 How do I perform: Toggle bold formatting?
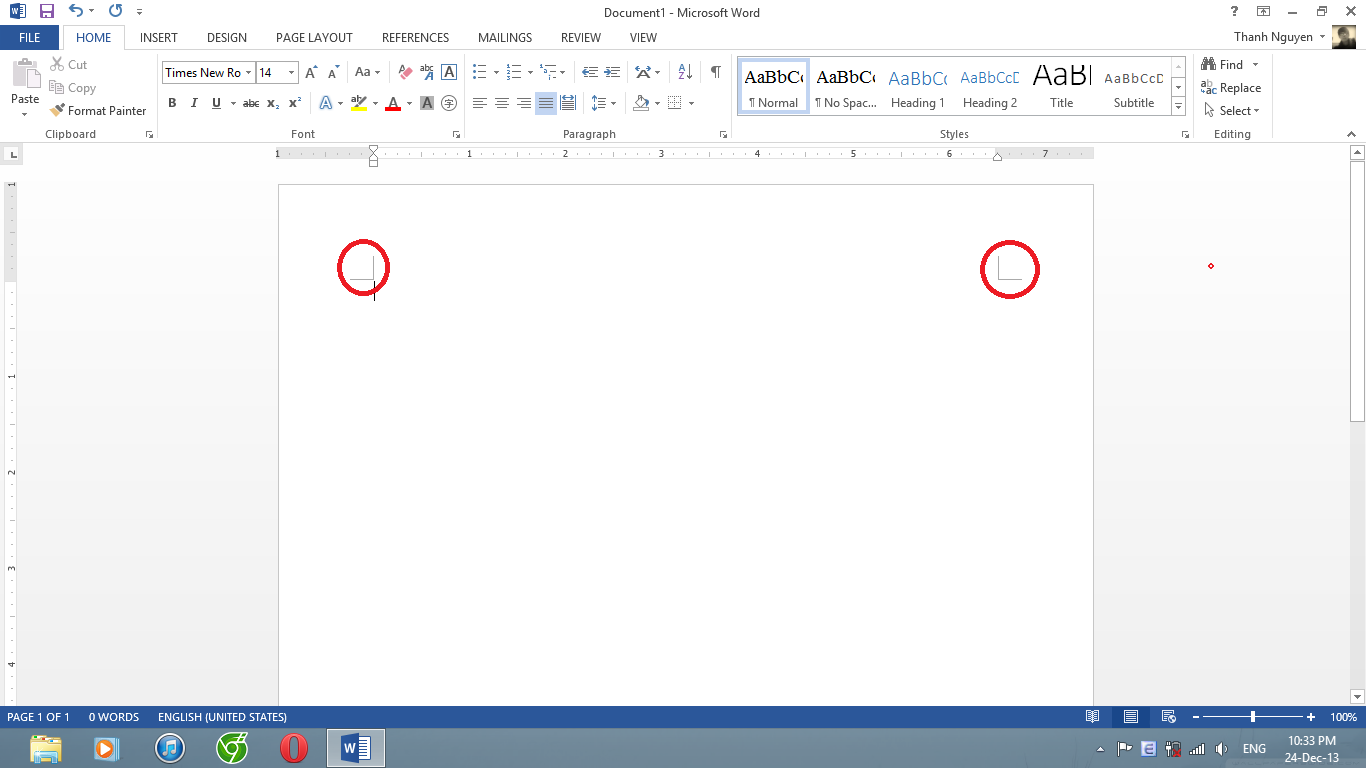[x=172, y=103]
